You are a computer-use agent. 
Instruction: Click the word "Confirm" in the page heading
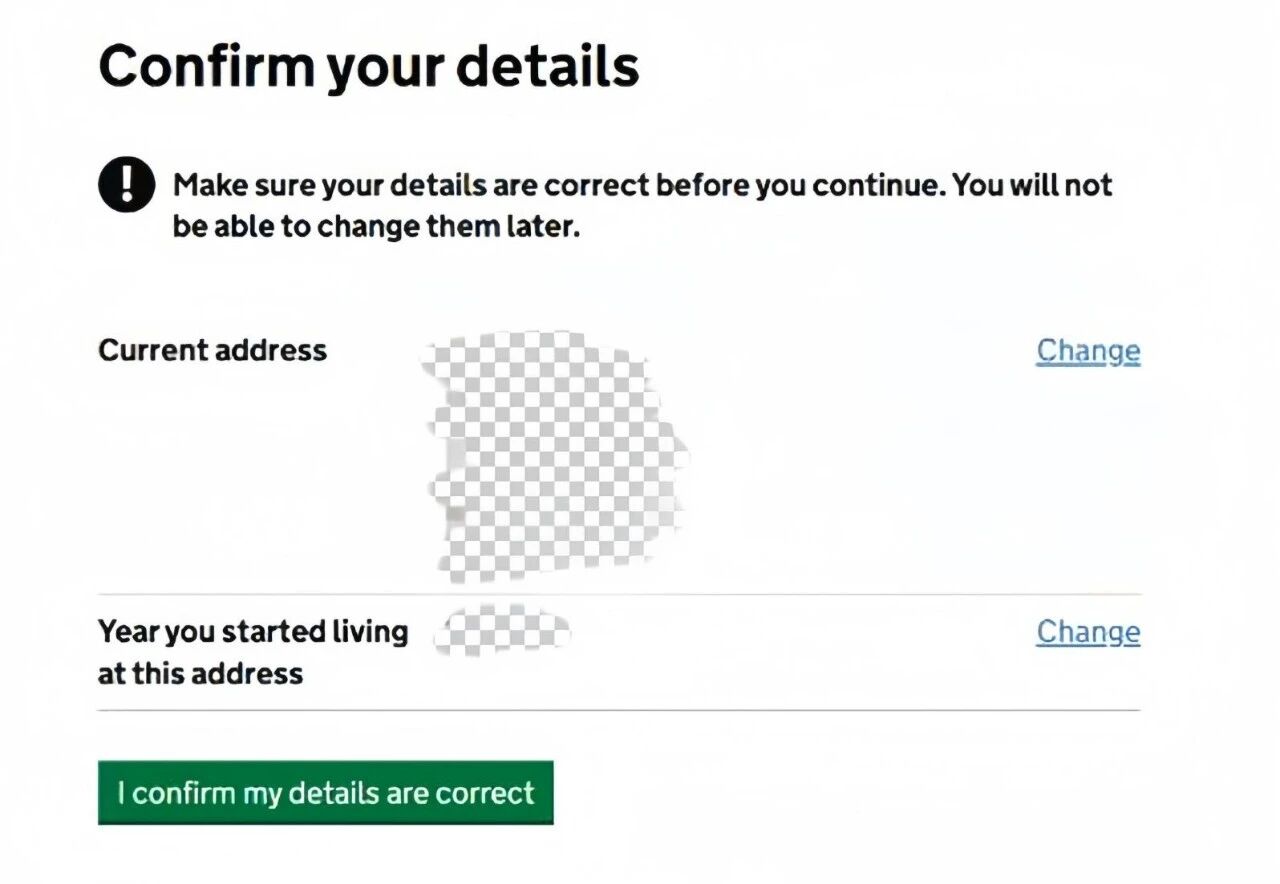pyautogui.click(x=204, y=67)
